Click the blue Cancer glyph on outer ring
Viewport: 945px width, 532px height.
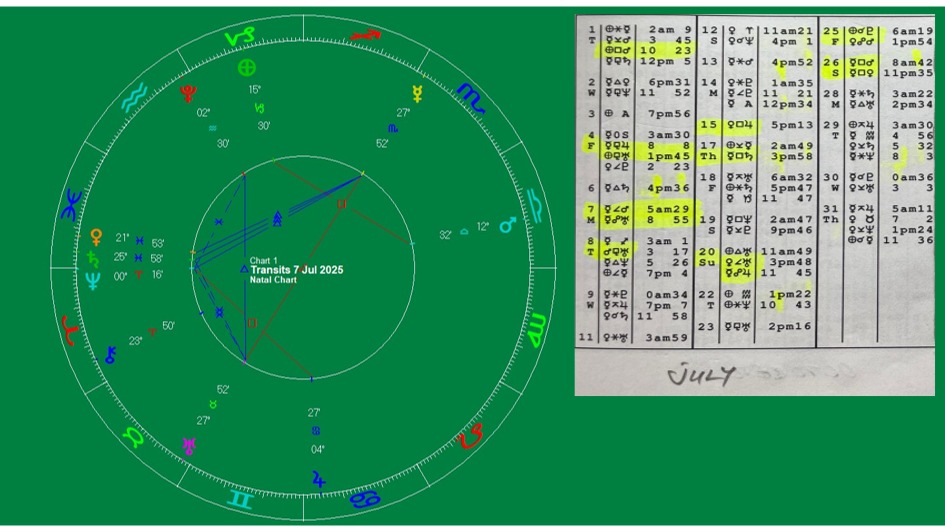[365, 499]
